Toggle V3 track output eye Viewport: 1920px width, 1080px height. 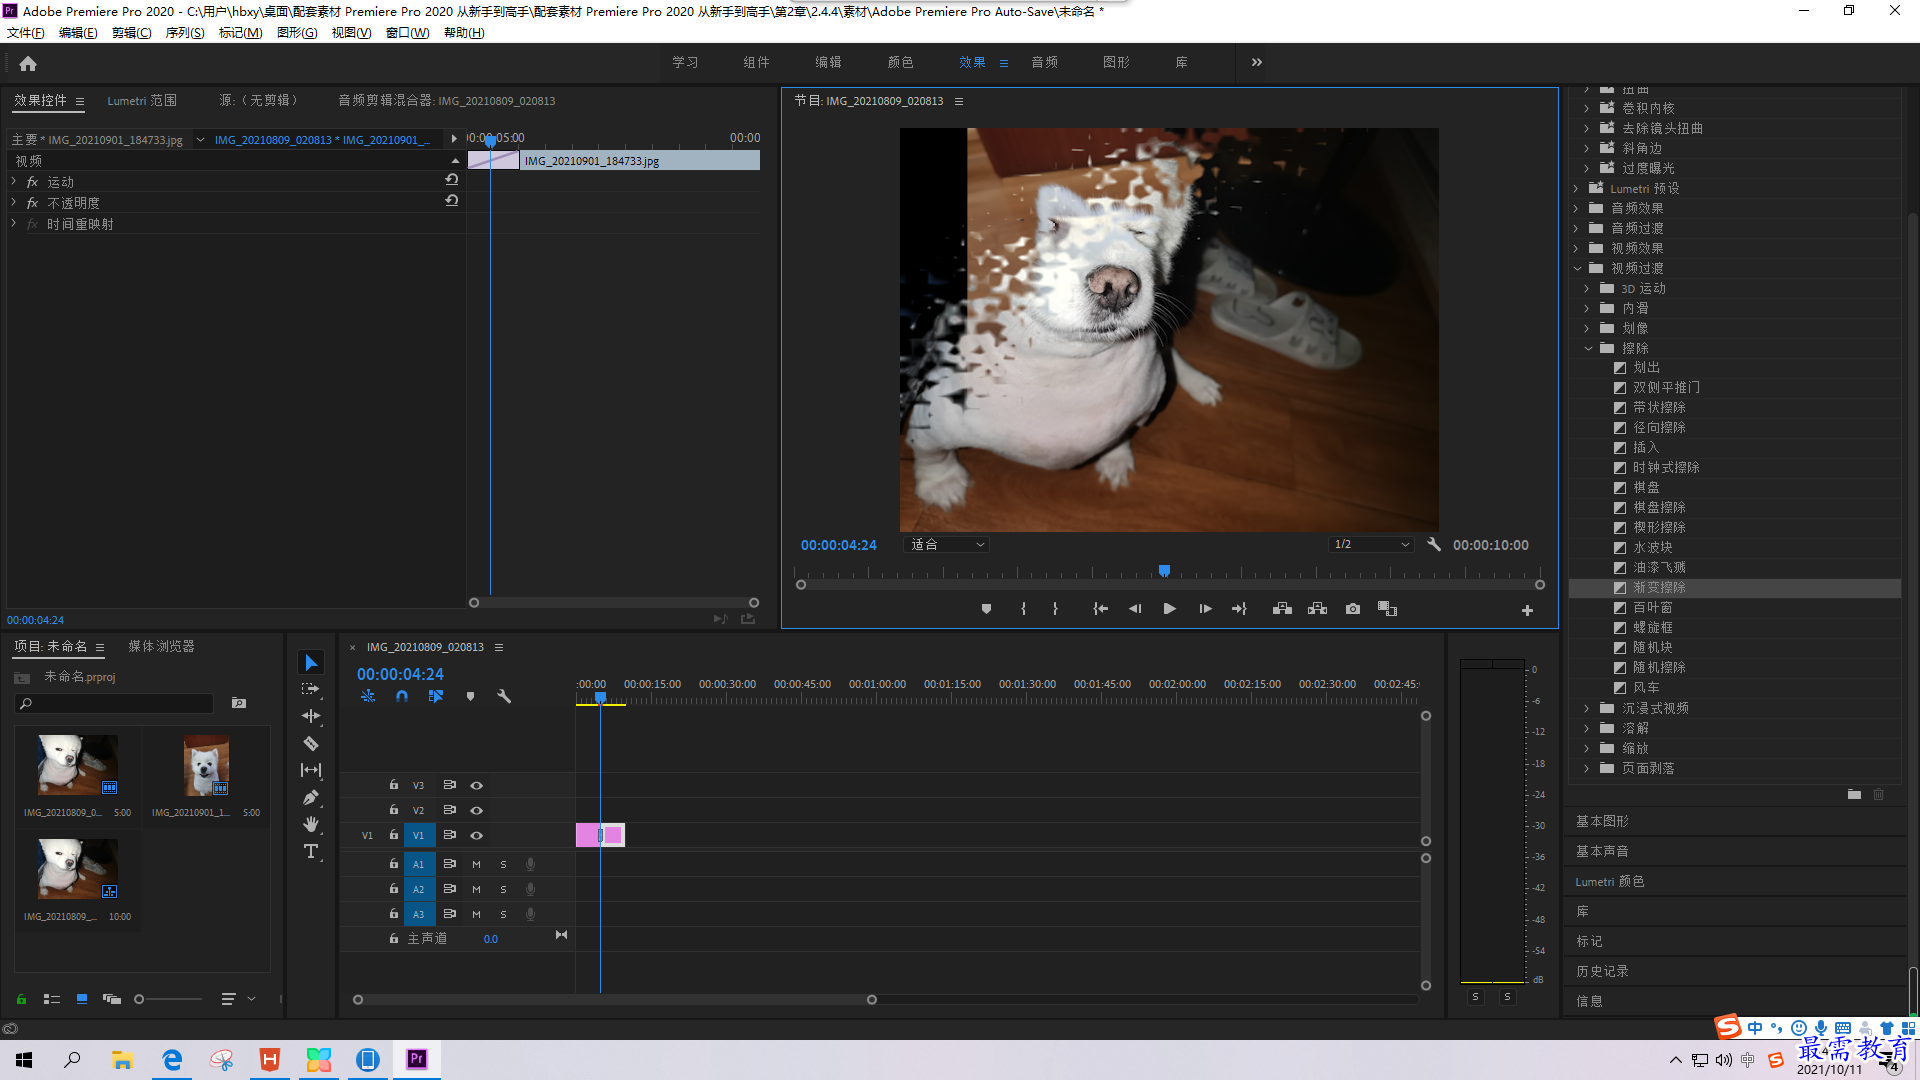tap(477, 786)
